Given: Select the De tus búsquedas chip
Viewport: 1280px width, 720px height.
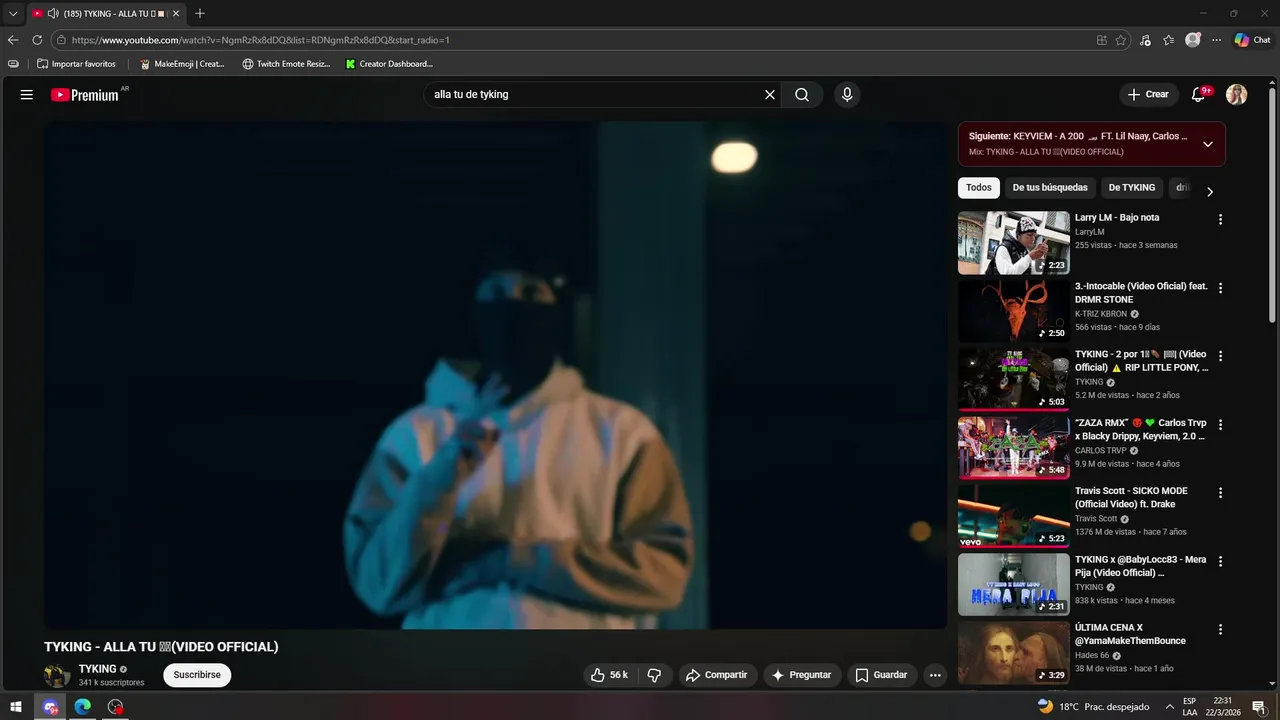Looking at the screenshot, I should 1050,188.
